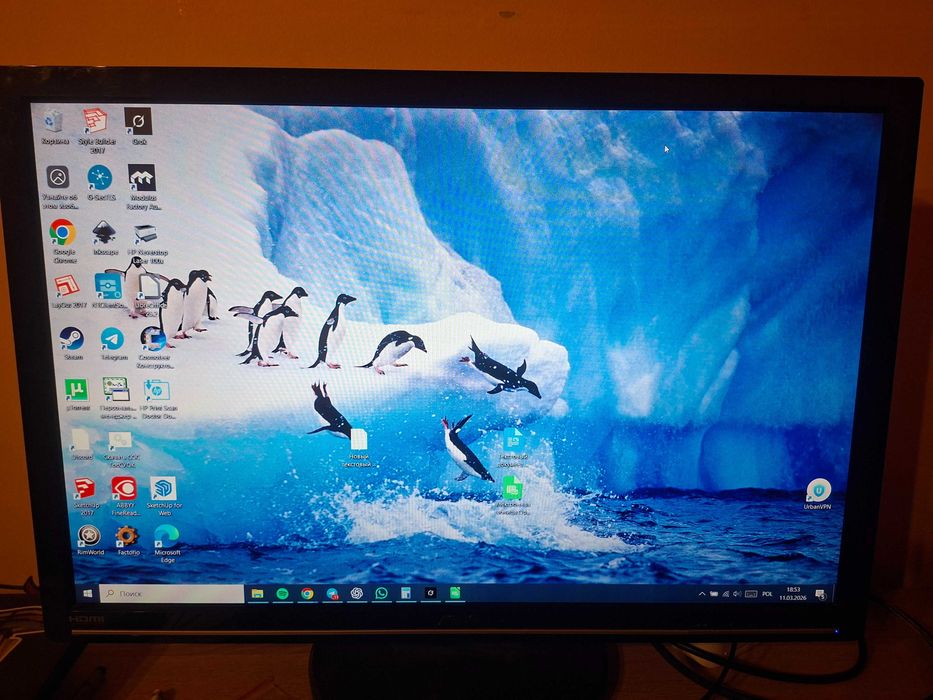This screenshot has height=700, width=933.
Task: Launch Inkscape from the desktop
Action: [105, 238]
